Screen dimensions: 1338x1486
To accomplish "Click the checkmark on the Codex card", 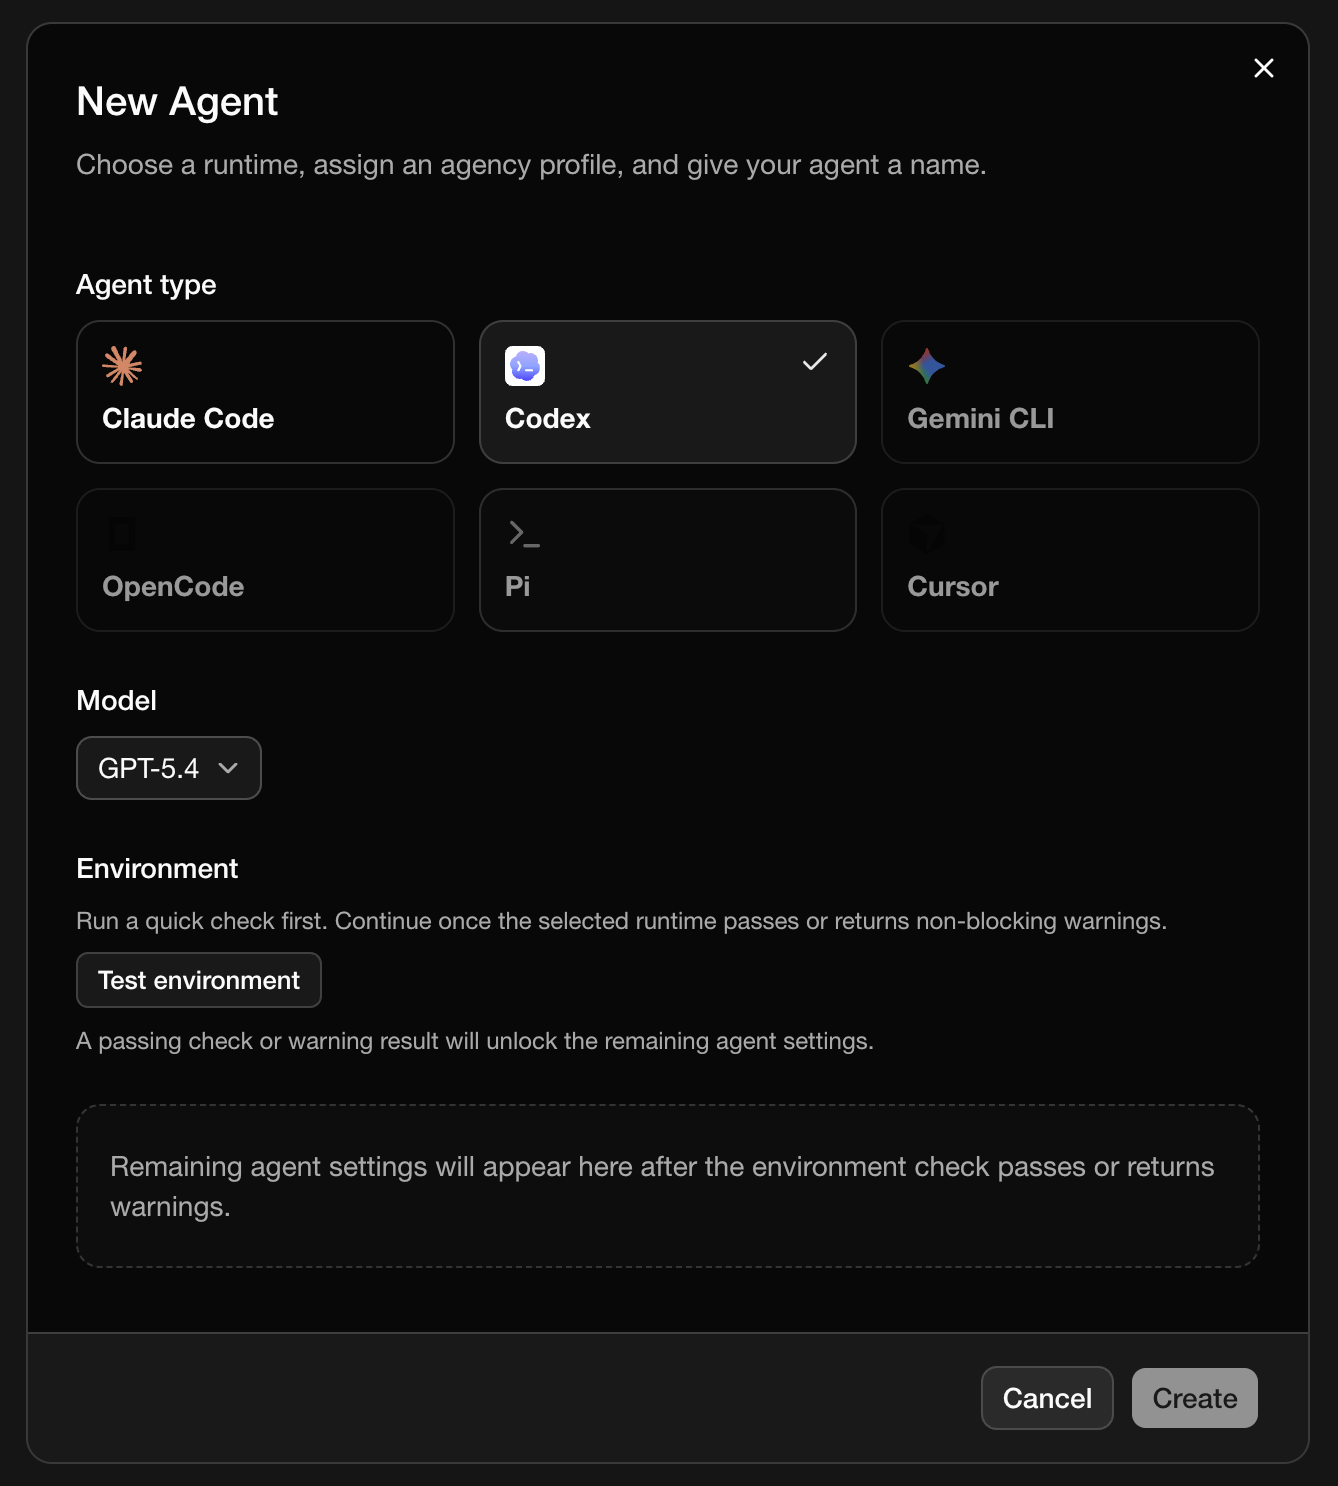I will 814,362.
